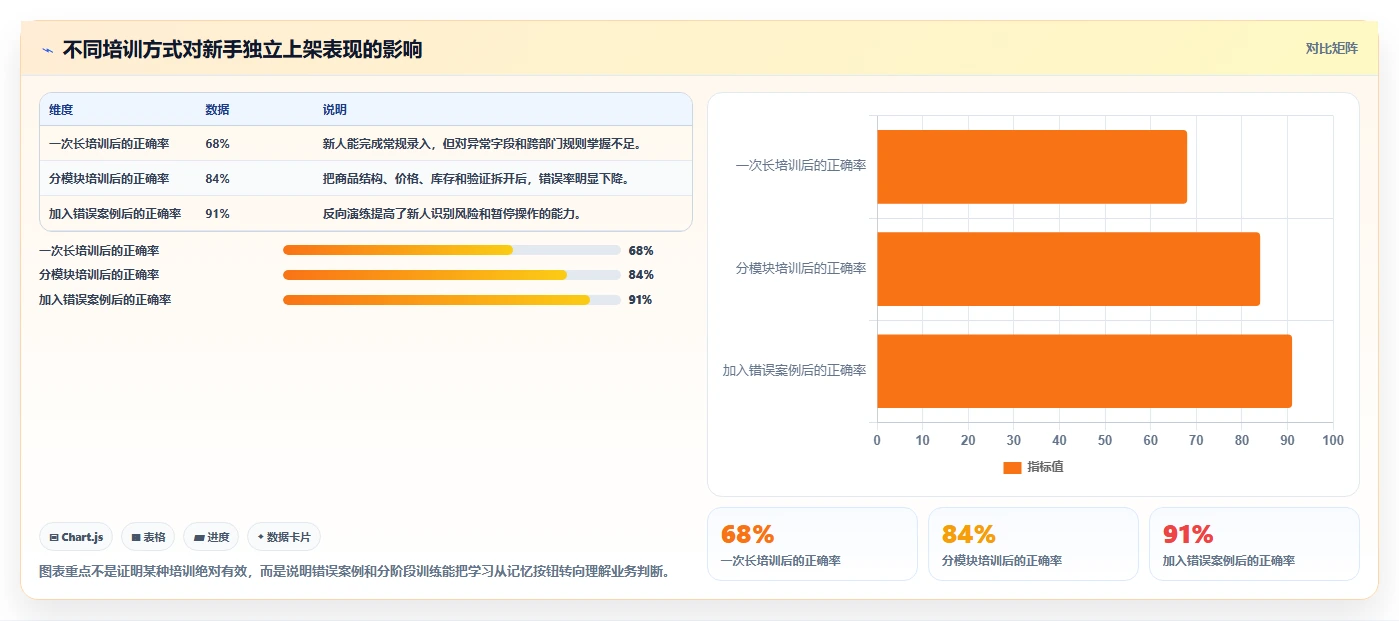This screenshot has width=1399, height=621.
Task: Click the 84% table cell
Action: [x=217, y=179]
